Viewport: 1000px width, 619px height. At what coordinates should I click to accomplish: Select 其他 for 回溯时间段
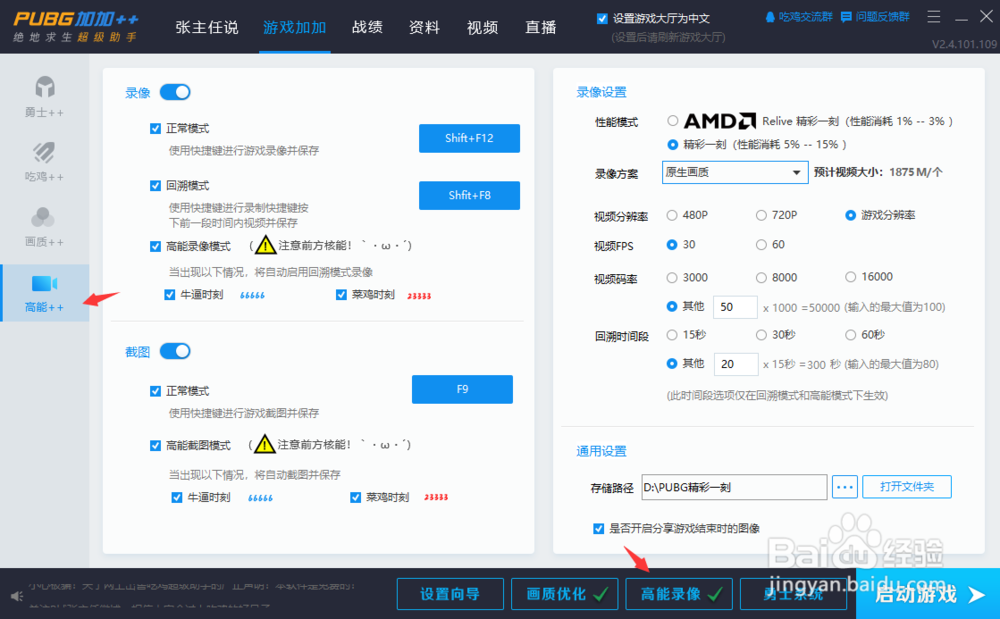672,363
